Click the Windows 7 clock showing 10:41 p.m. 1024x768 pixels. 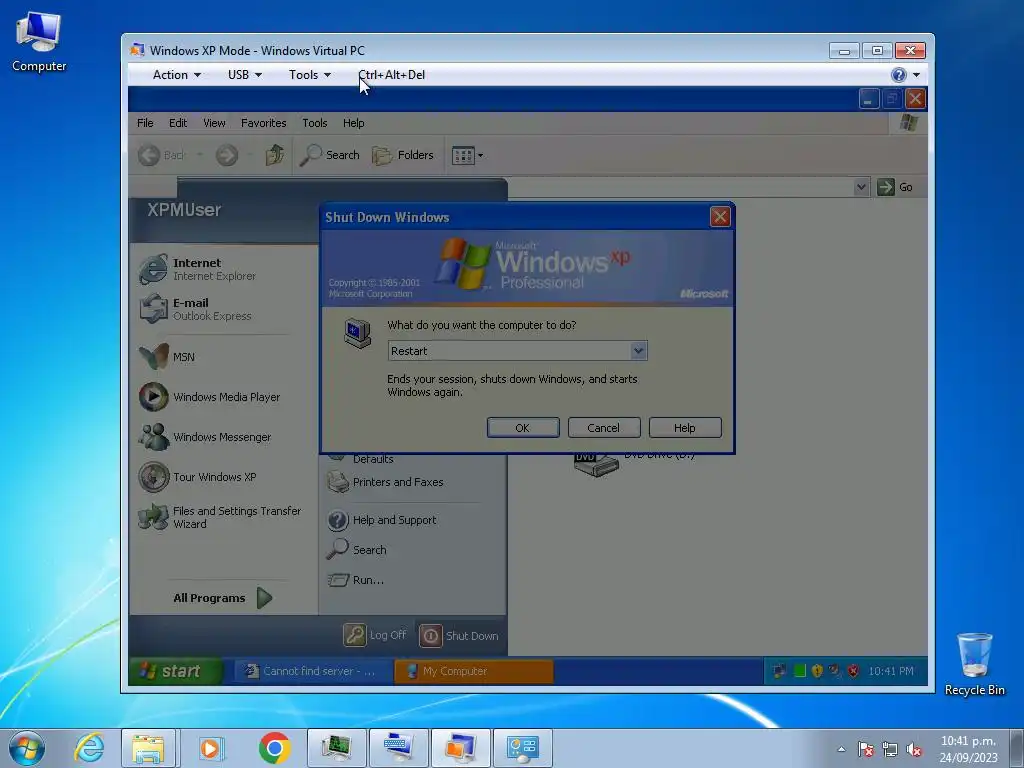pos(968,749)
